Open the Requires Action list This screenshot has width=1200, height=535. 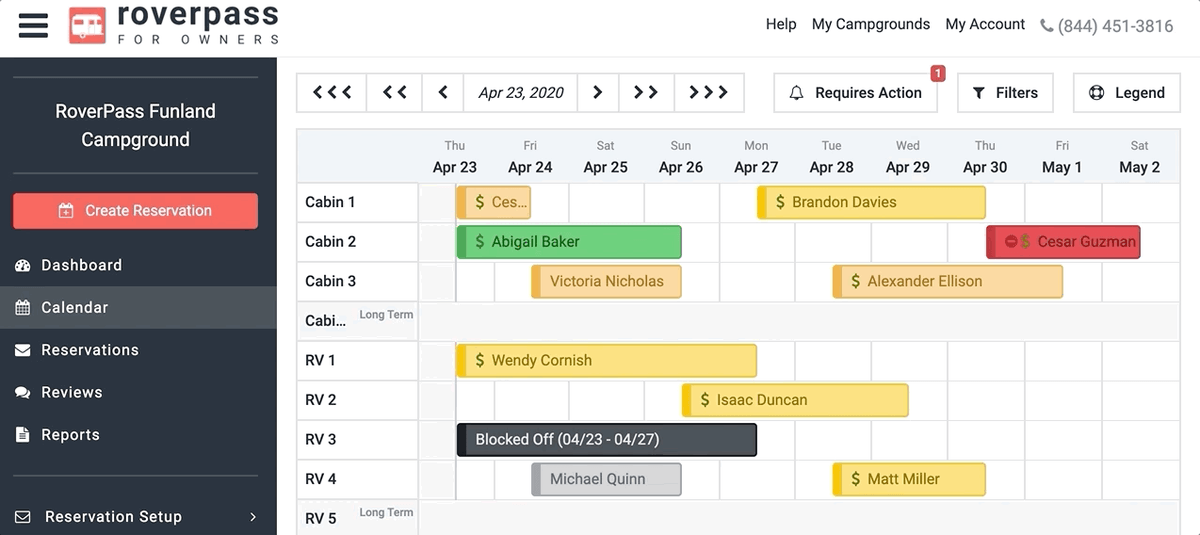[855, 93]
